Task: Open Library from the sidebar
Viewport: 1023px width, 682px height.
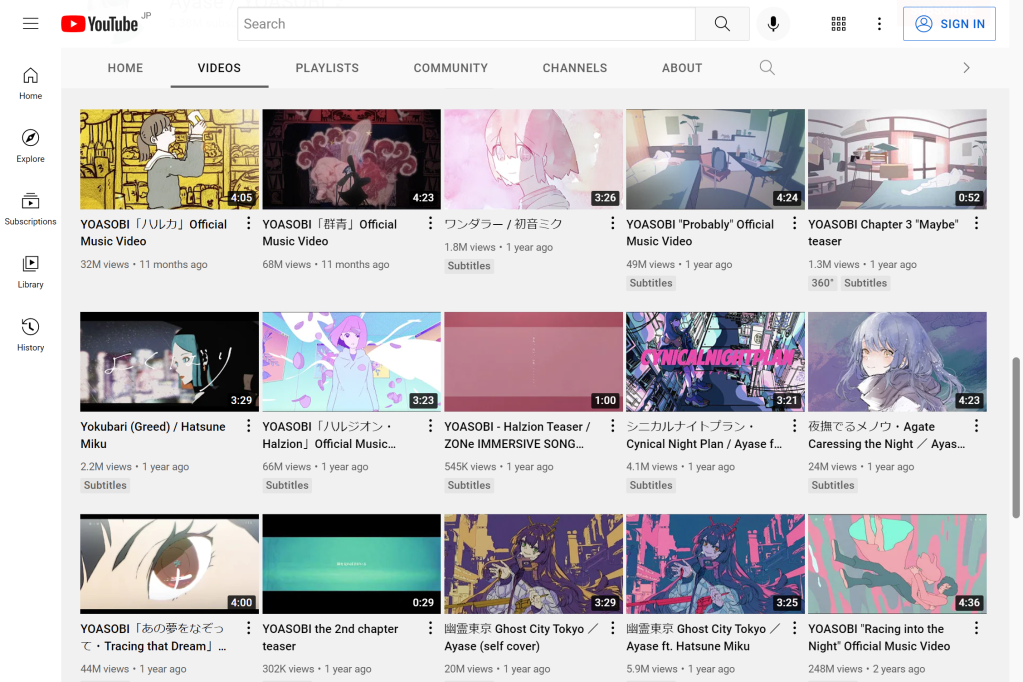Action: click(31, 272)
